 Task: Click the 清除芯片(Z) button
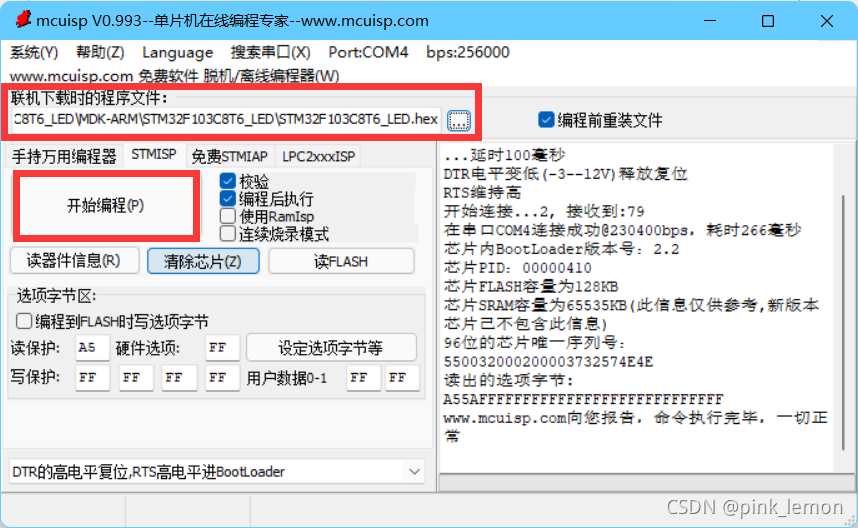pos(203,262)
